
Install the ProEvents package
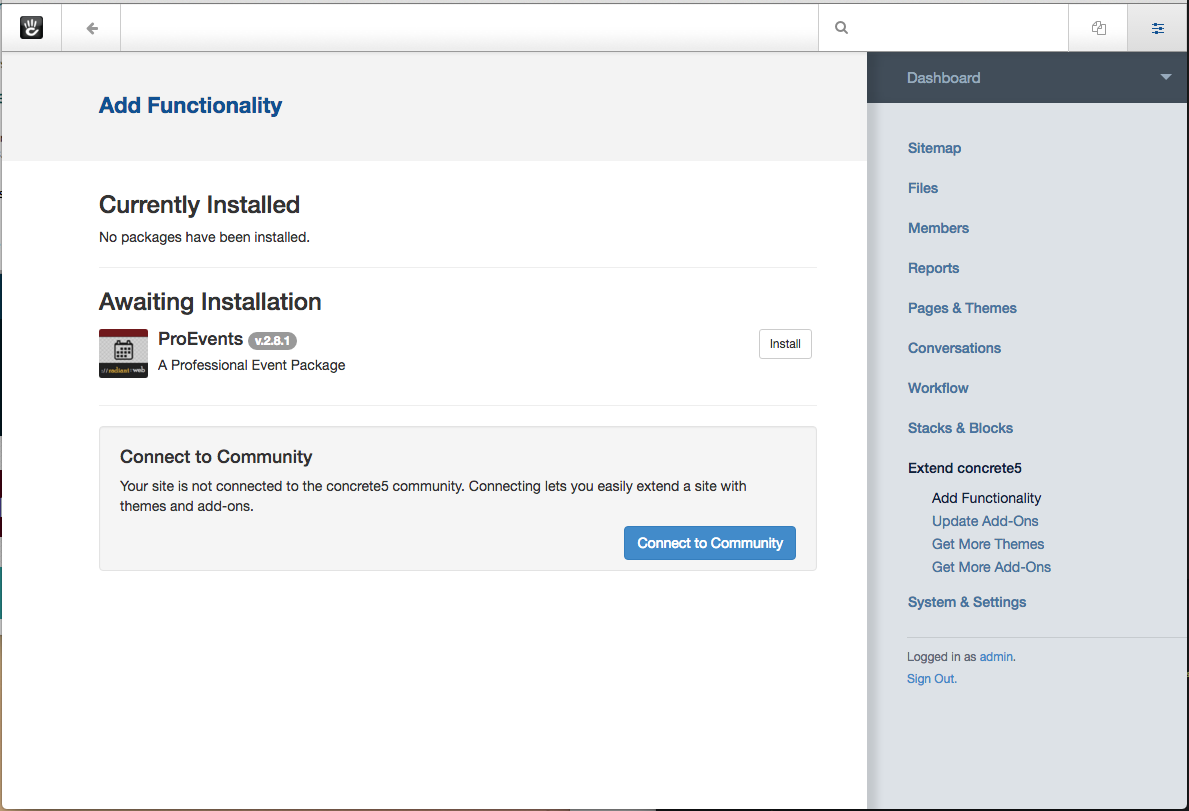click(785, 344)
